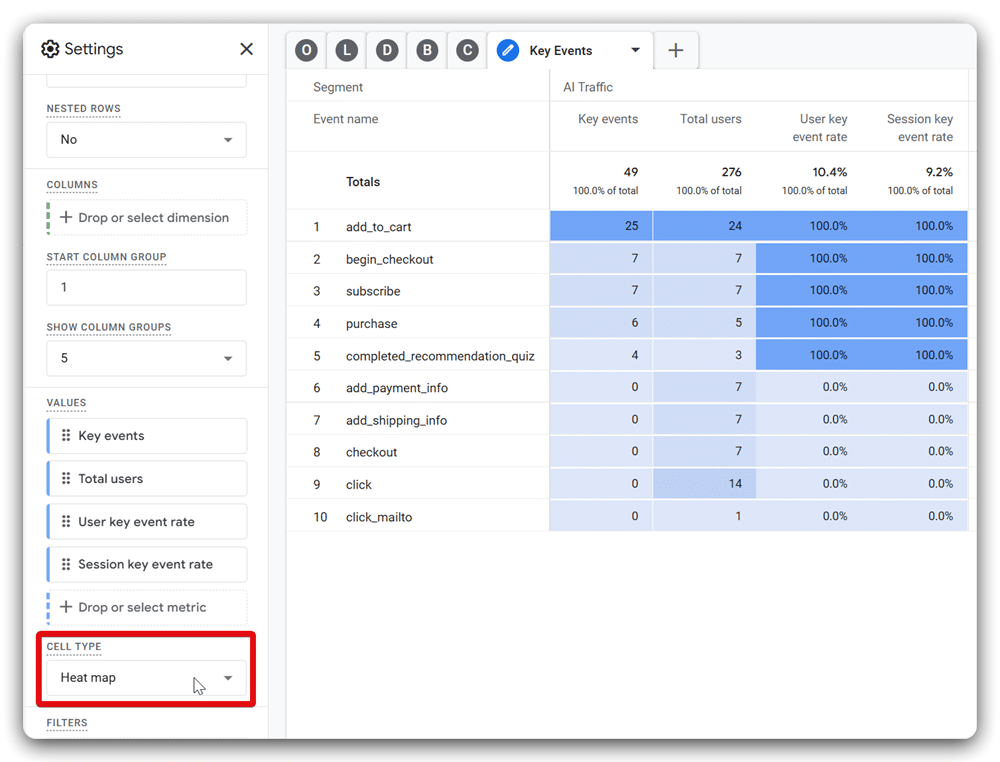Go to the circular 'C' tab
1000x762 pixels.
coord(467,50)
